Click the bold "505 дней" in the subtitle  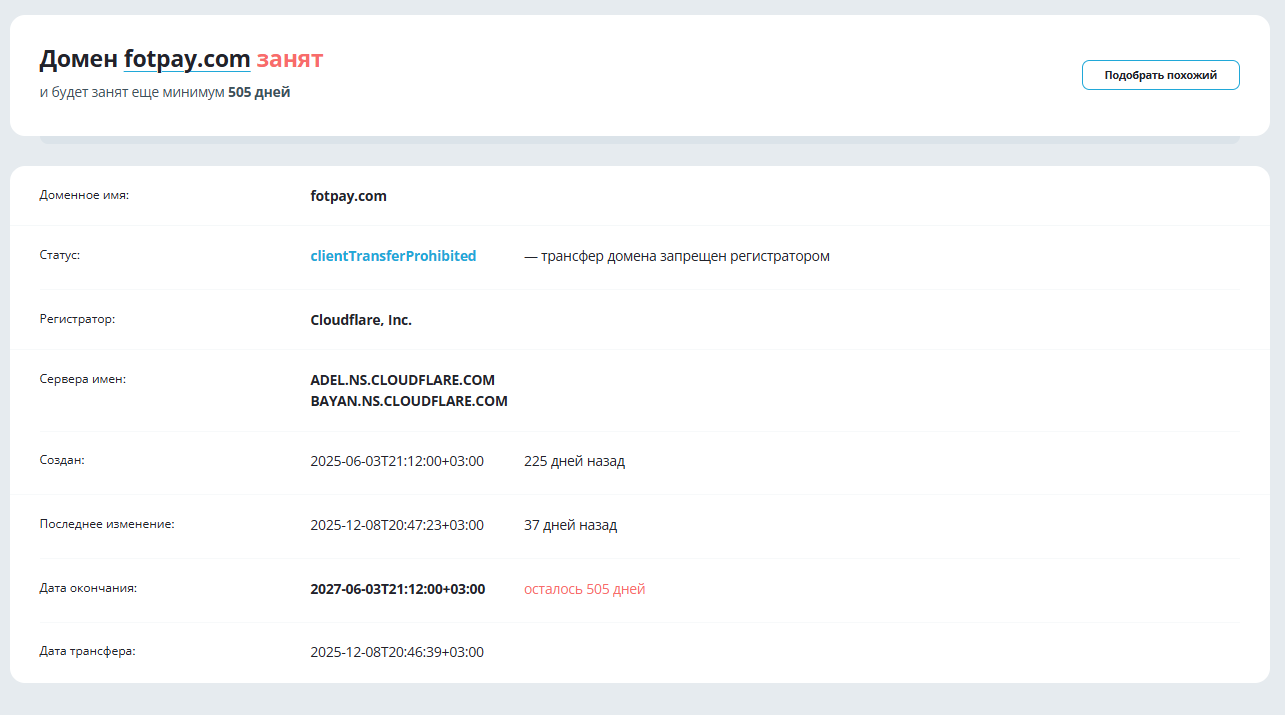259,92
